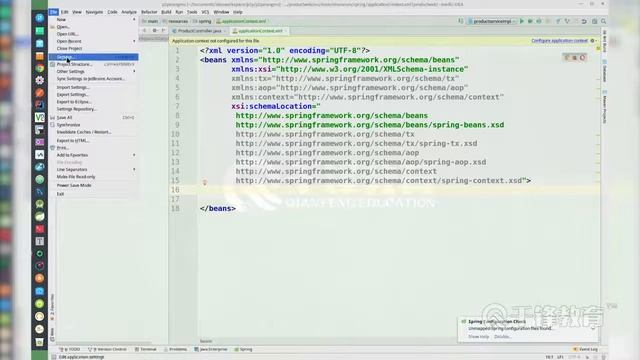This screenshot has width=640, height=360.
Task: Click the orange icon in the line 15 gutter
Action: point(205,182)
